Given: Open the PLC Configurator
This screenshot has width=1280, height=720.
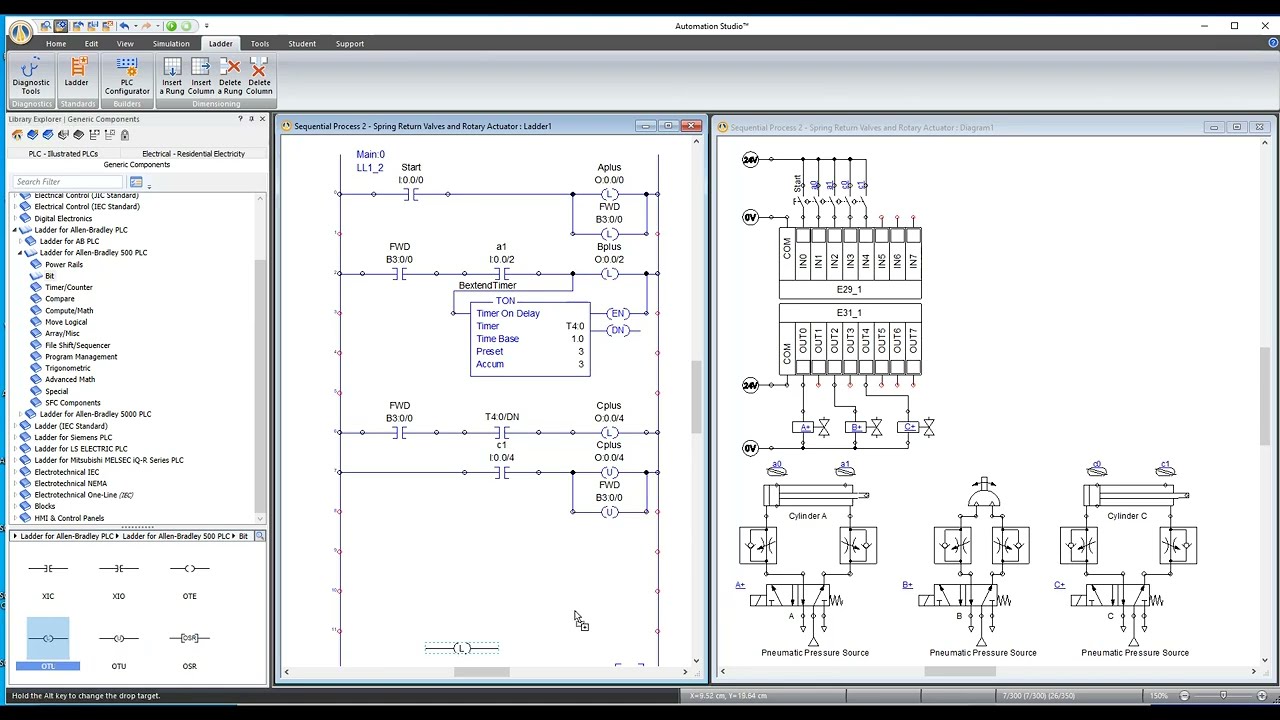Looking at the screenshot, I should pyautogui.click(x=127, y=76).
